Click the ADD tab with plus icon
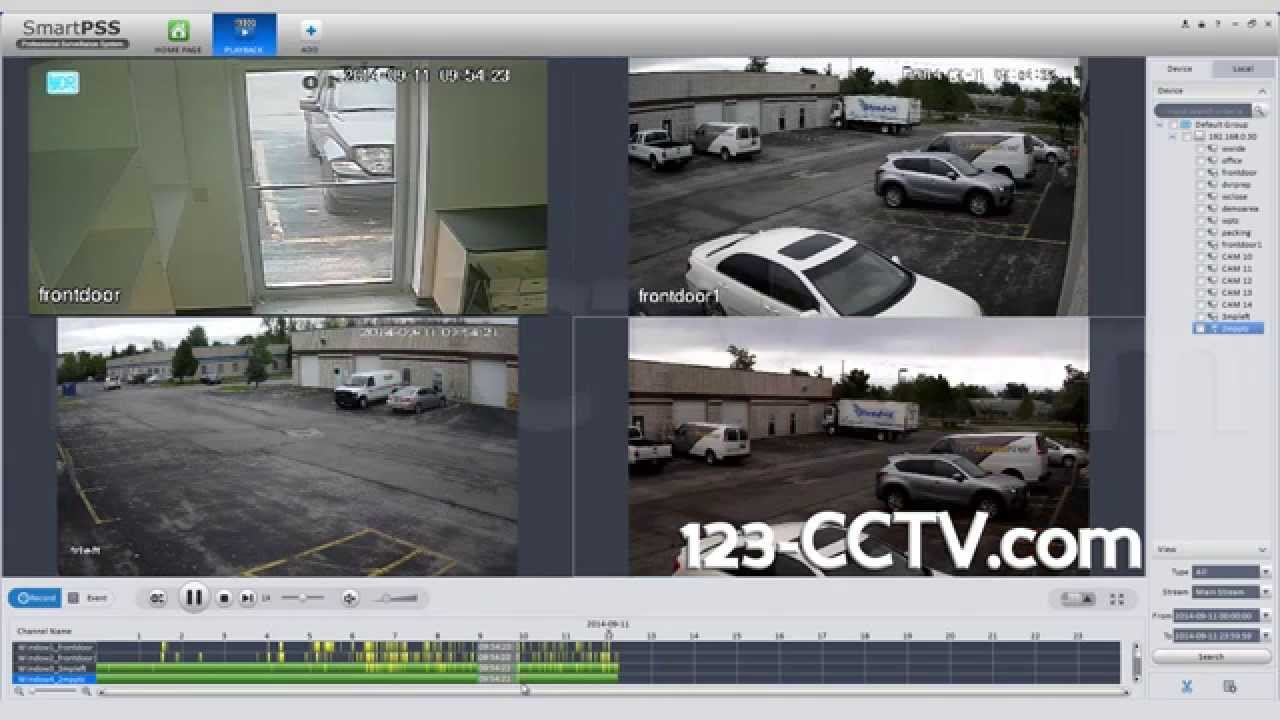The image size is (1280, 720). [x=310, y=35]
